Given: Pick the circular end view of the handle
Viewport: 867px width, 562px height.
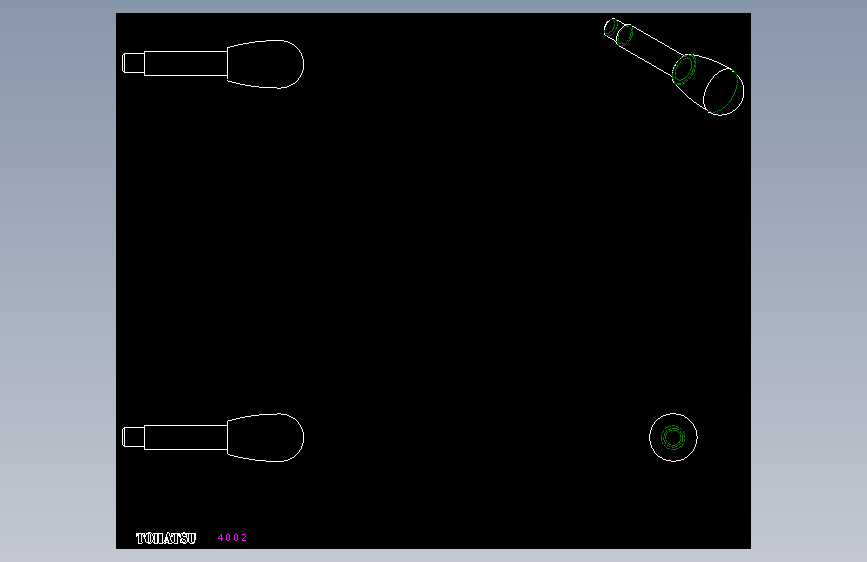Looking at the screenshot, I should [x=673, y=438].
